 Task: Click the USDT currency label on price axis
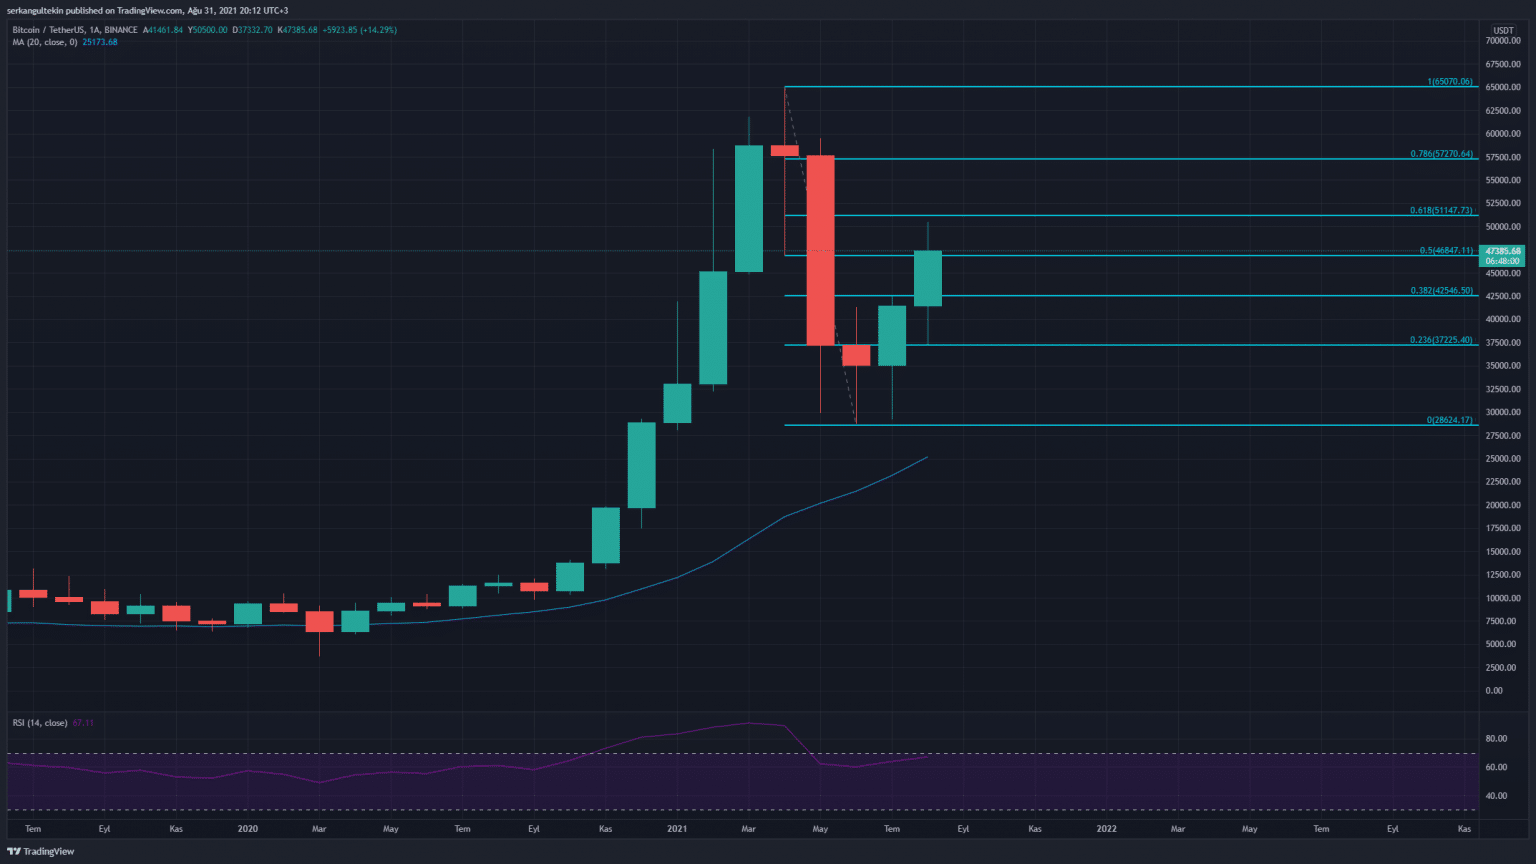(x=1503, y=30)
